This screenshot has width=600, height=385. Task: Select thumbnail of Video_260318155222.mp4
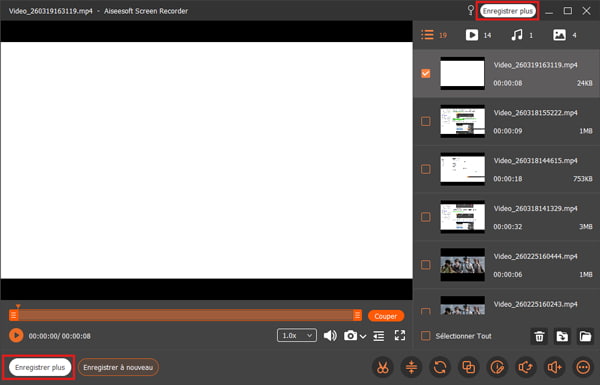pos(462,121)
